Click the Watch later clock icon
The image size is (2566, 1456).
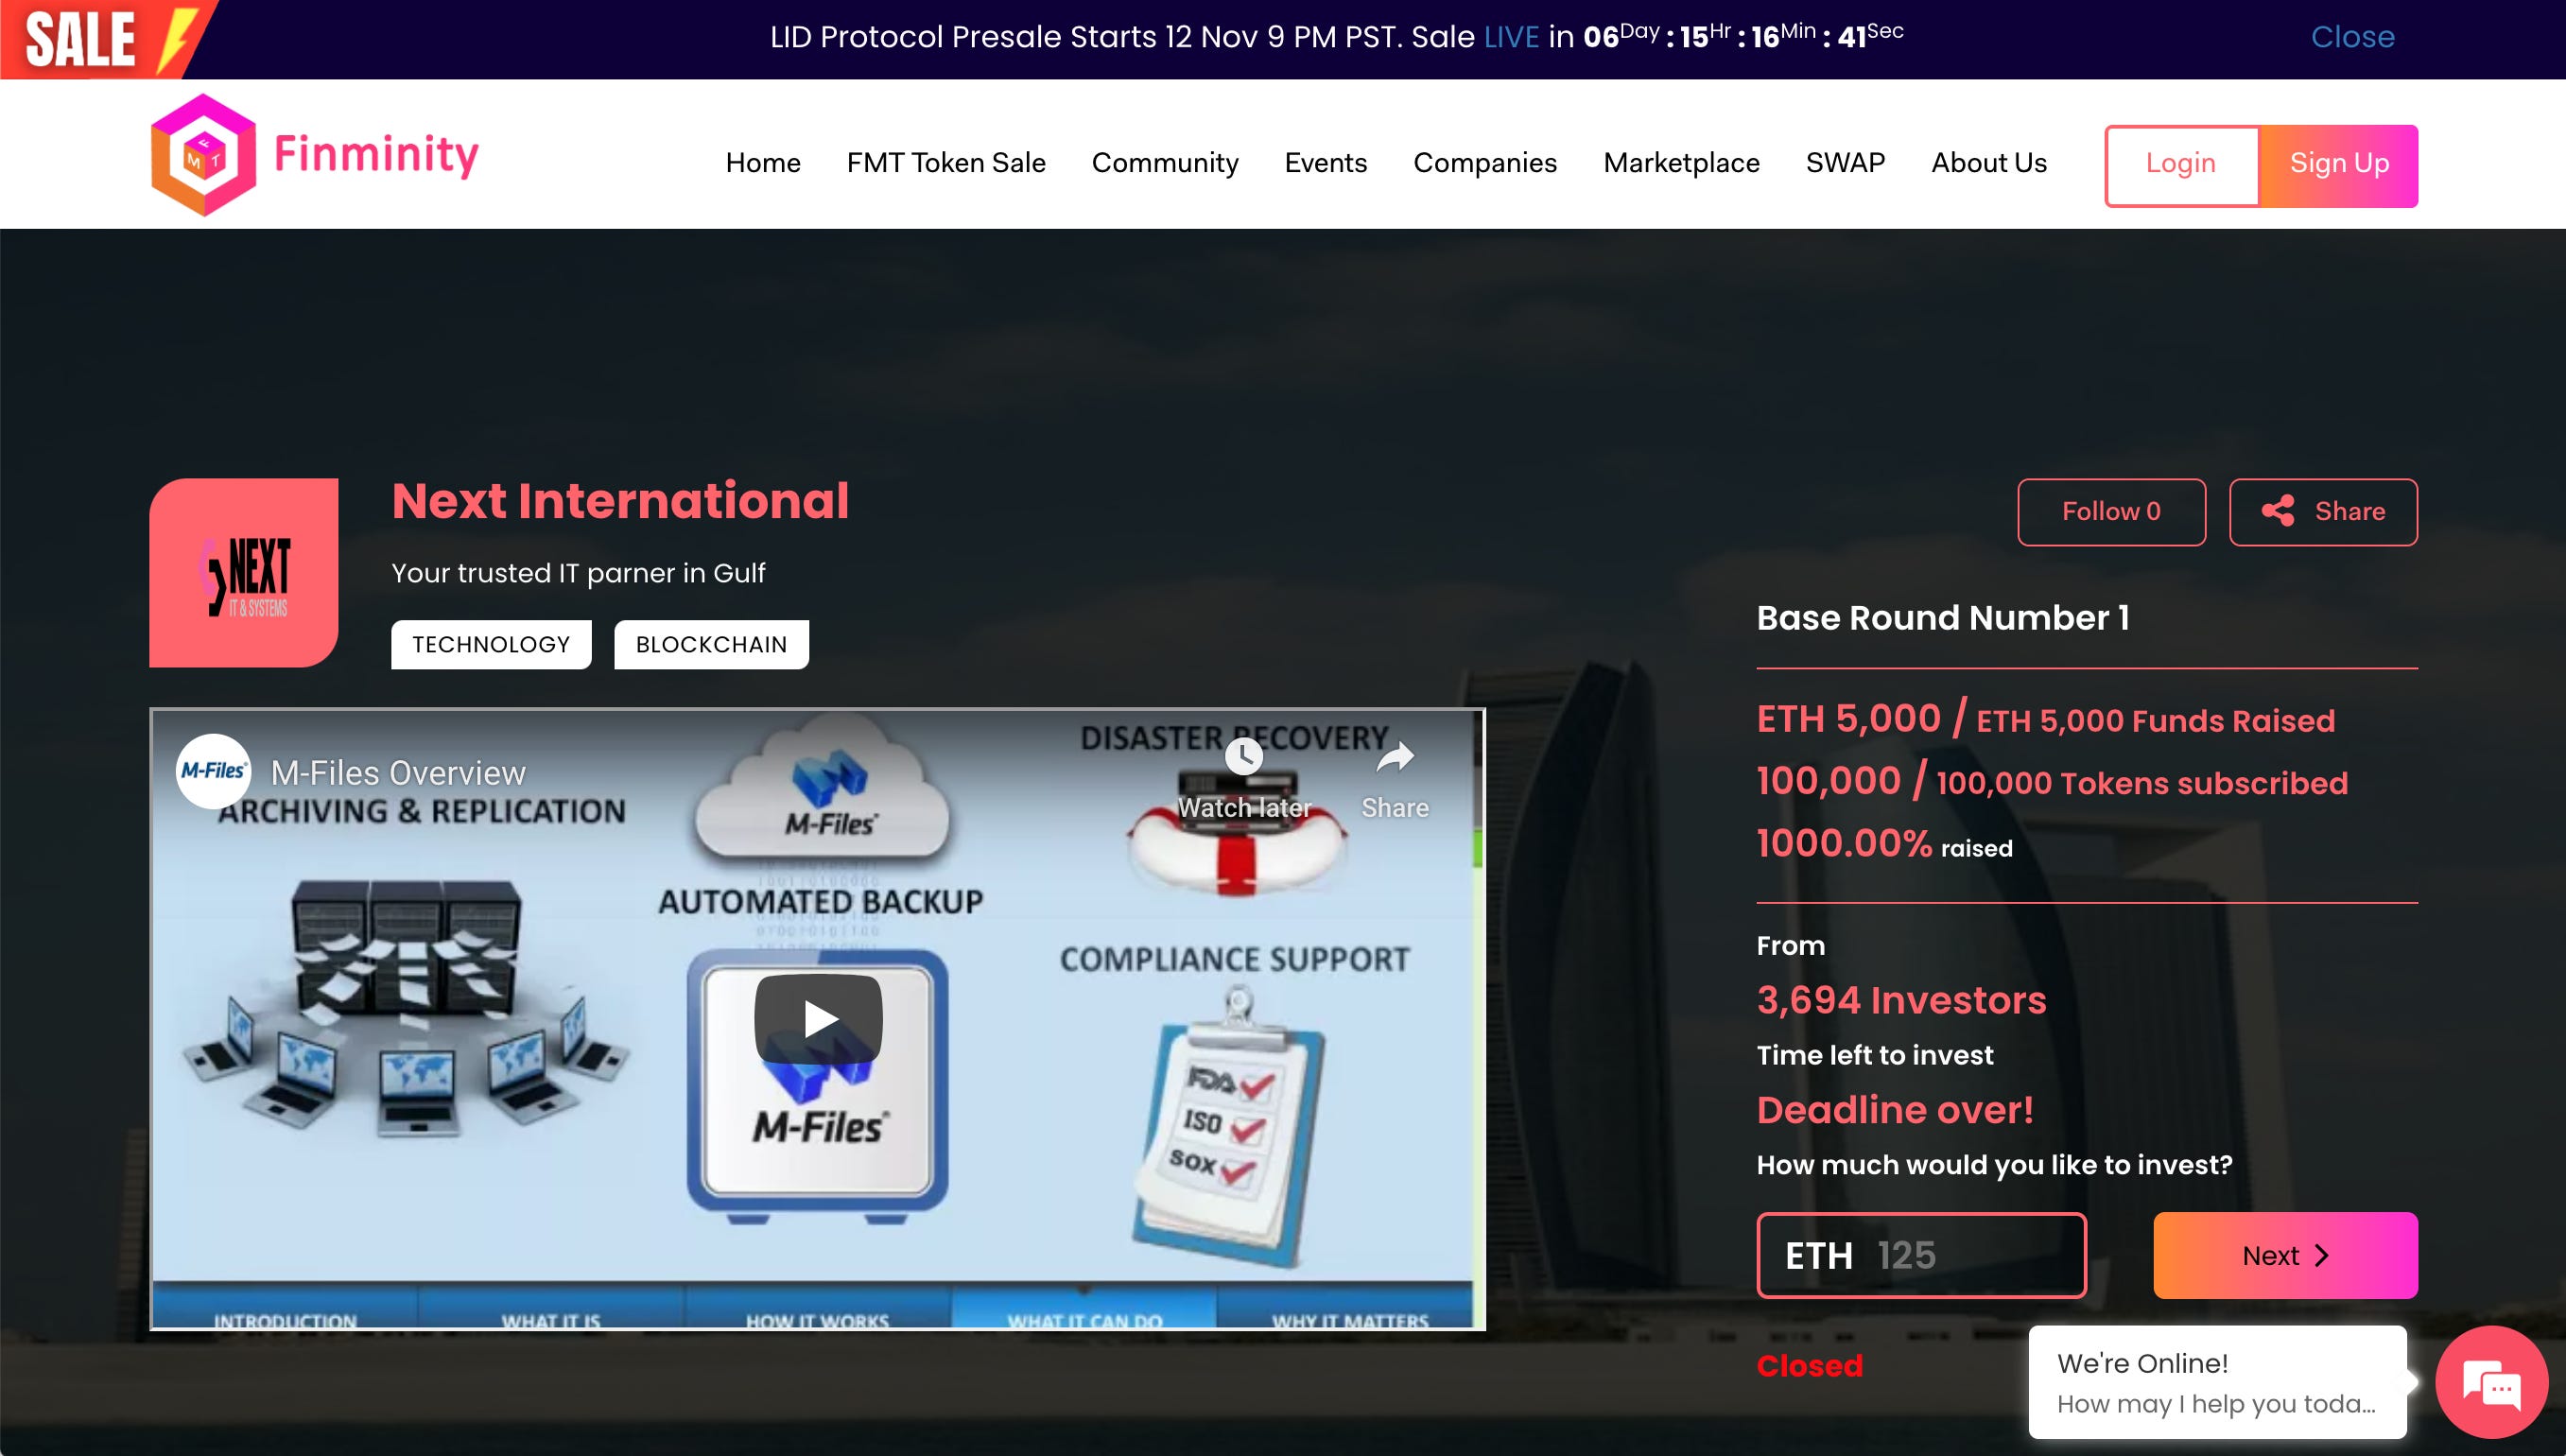[1243, 757]
